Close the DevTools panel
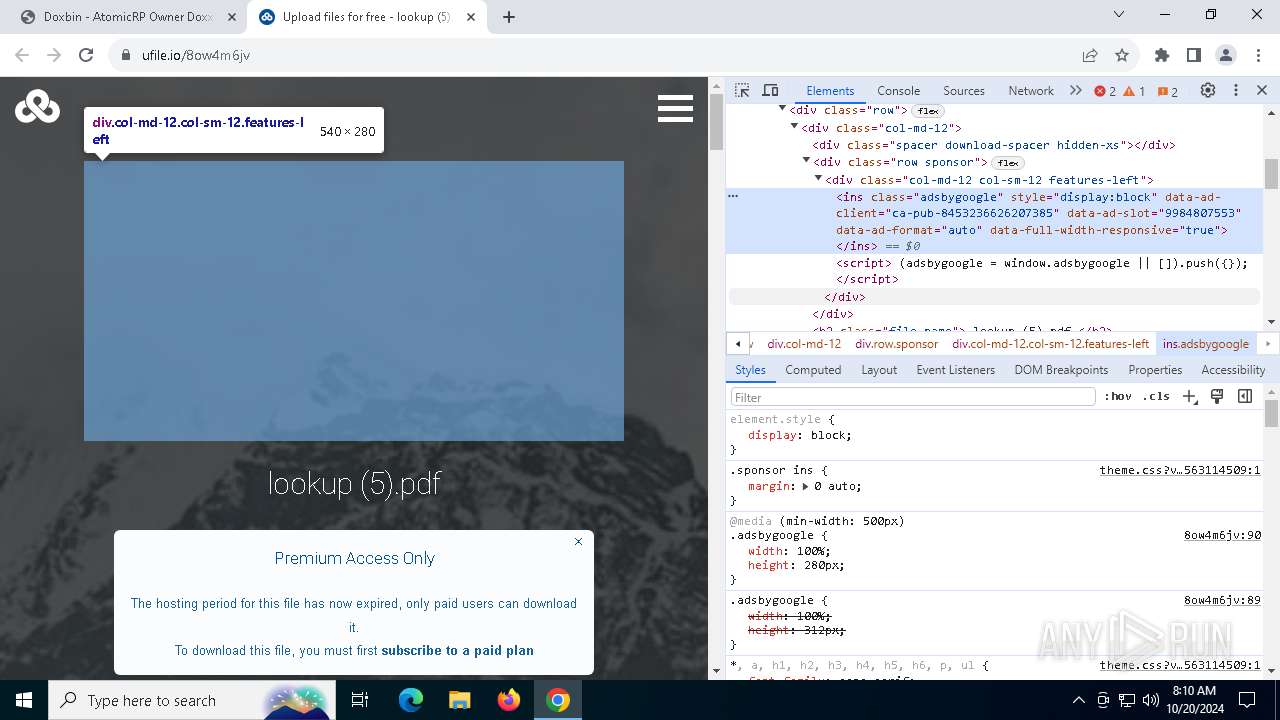1280x720 pixels. [x=1262, y=90]
